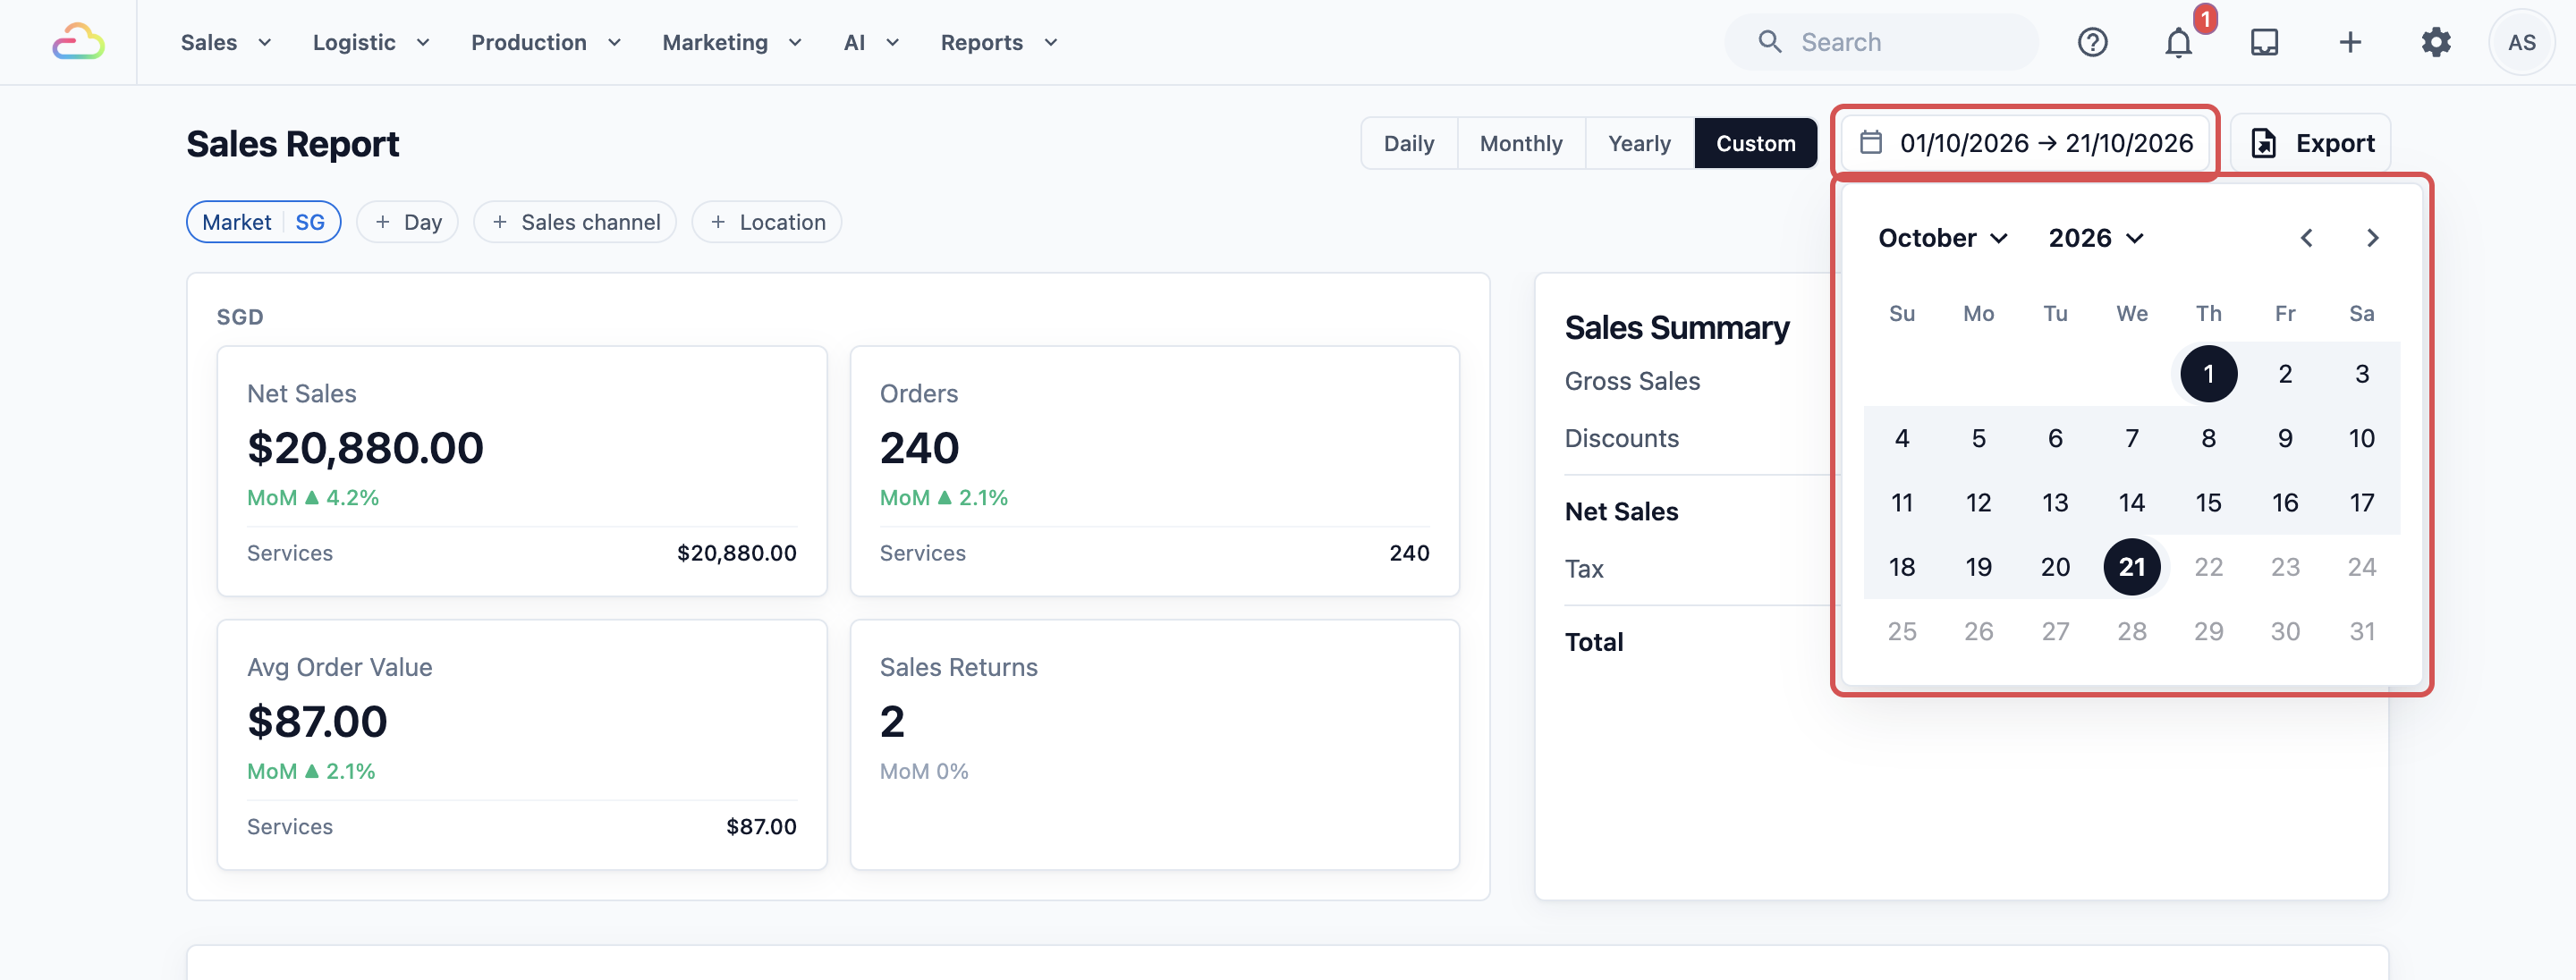
Task: Add a Day filter
Action: click(407, 222)
